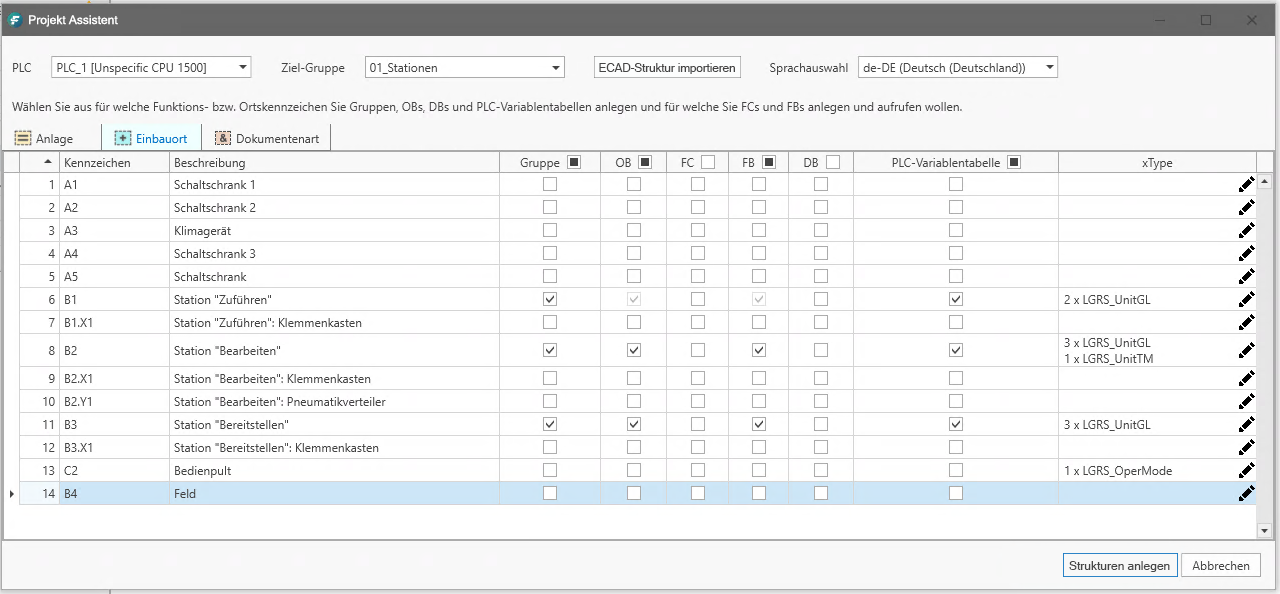Click the Einbauort tab icon
Screen dimensions: 1280x594
pos(122,138)
